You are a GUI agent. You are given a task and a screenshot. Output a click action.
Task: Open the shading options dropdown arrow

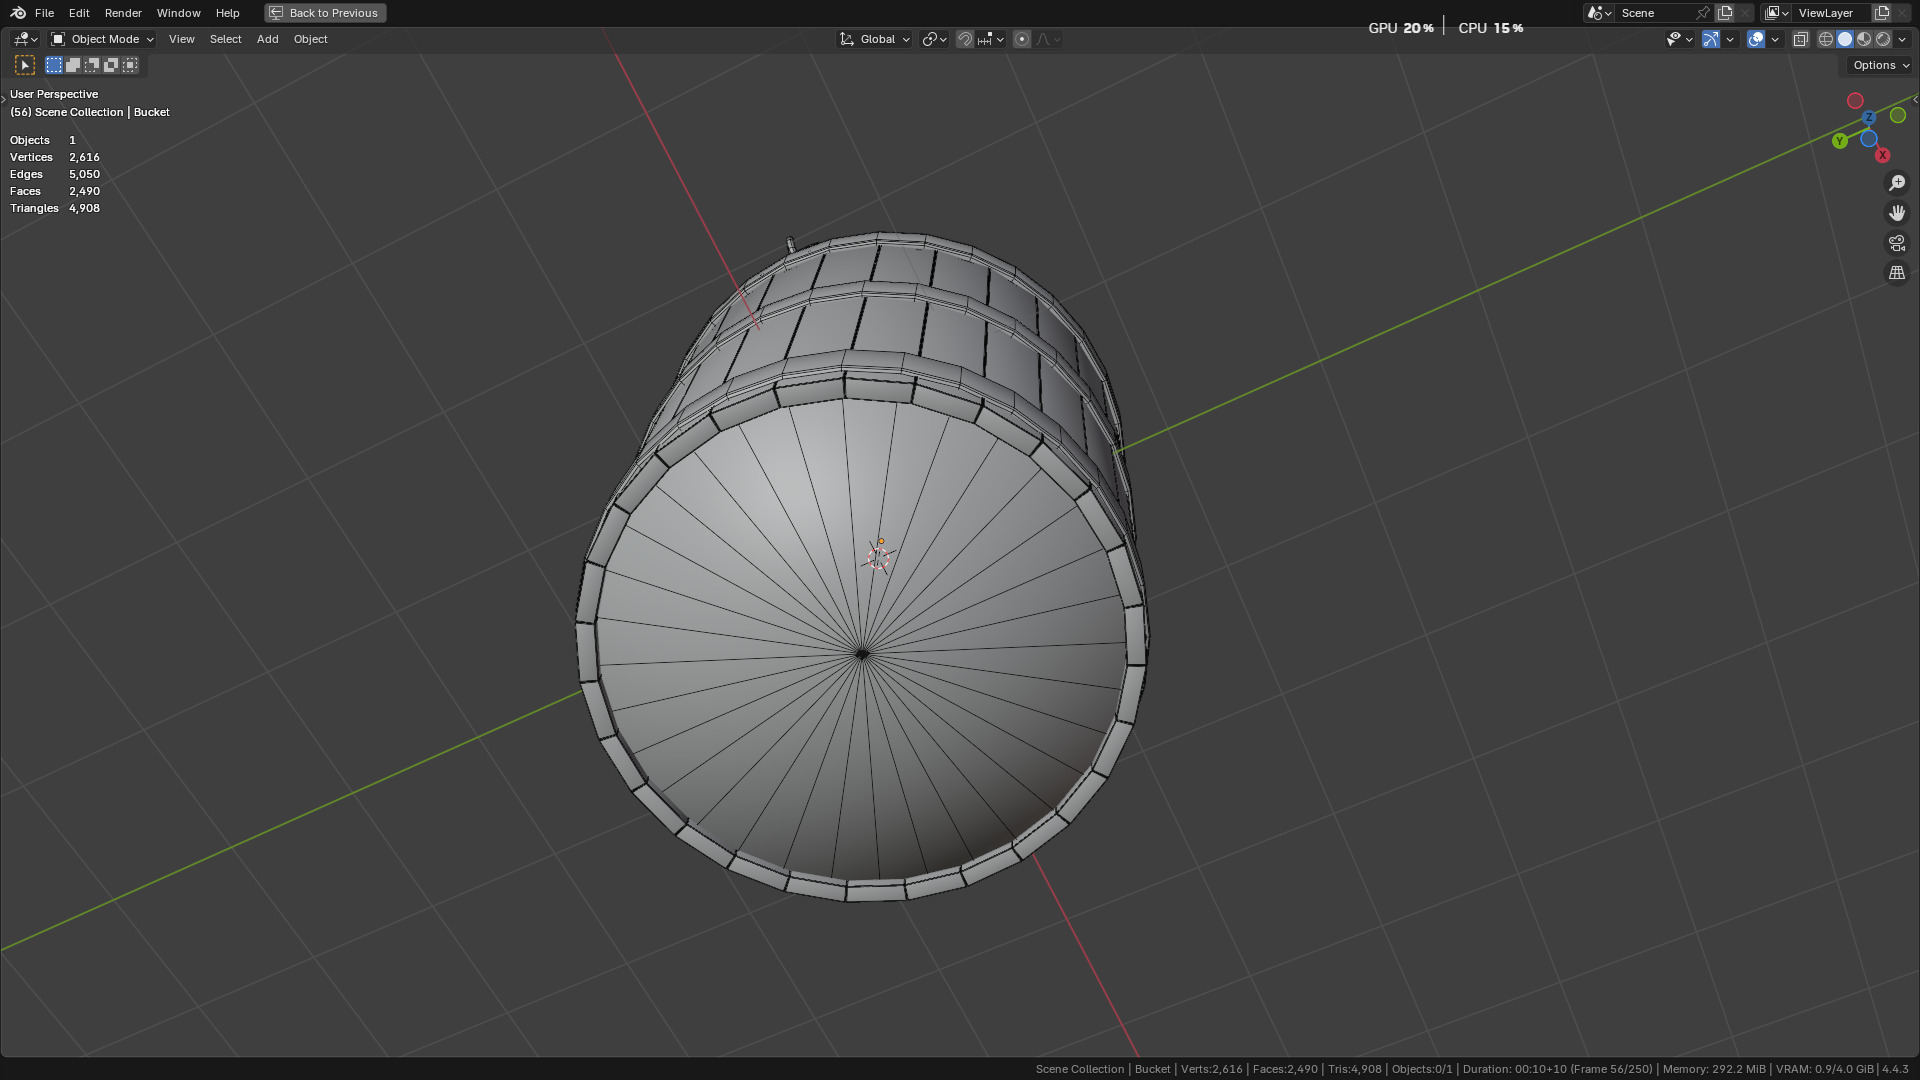(x=1902, y=39)
